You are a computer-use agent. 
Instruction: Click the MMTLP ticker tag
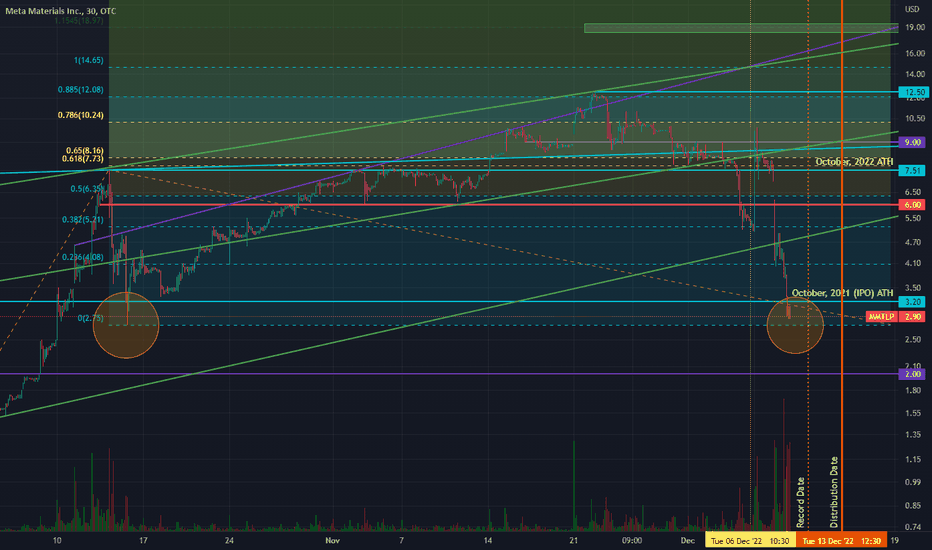tap(881, 317)
